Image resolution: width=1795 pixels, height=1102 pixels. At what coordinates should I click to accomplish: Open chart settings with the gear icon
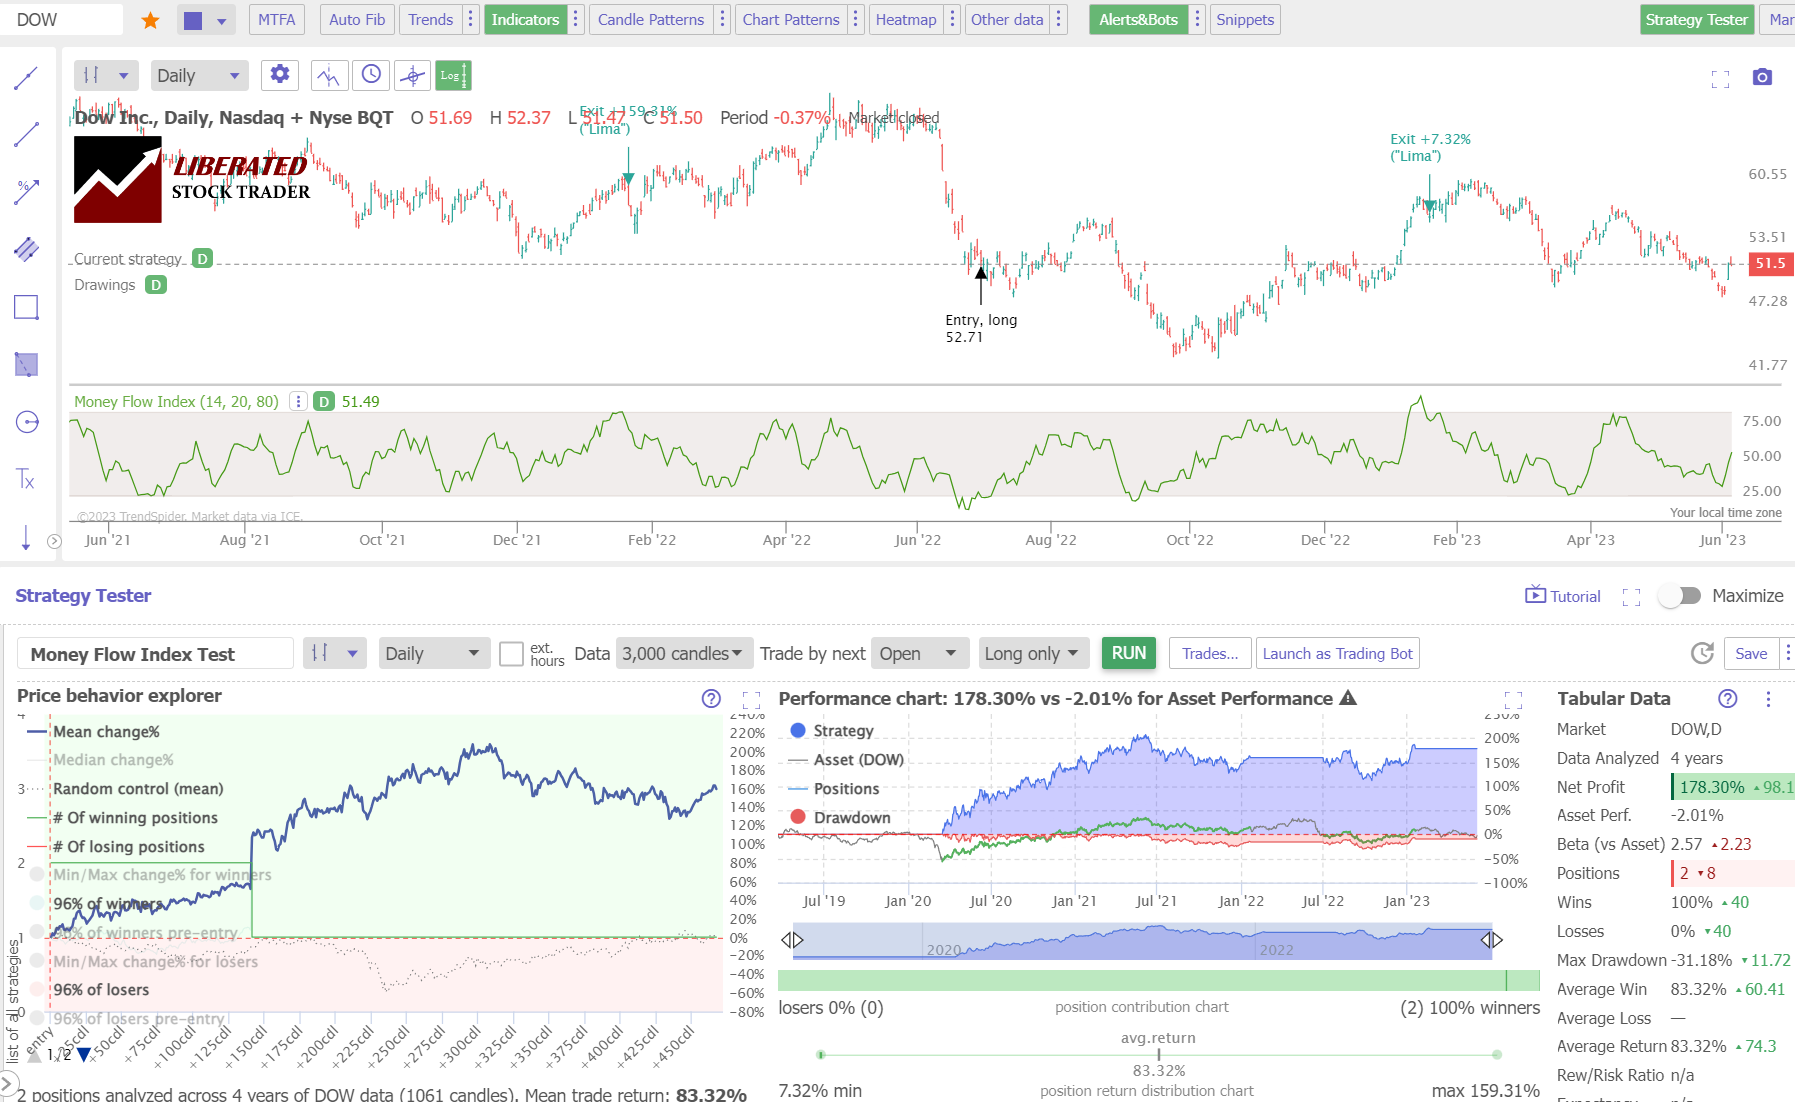tap(279, 74)
